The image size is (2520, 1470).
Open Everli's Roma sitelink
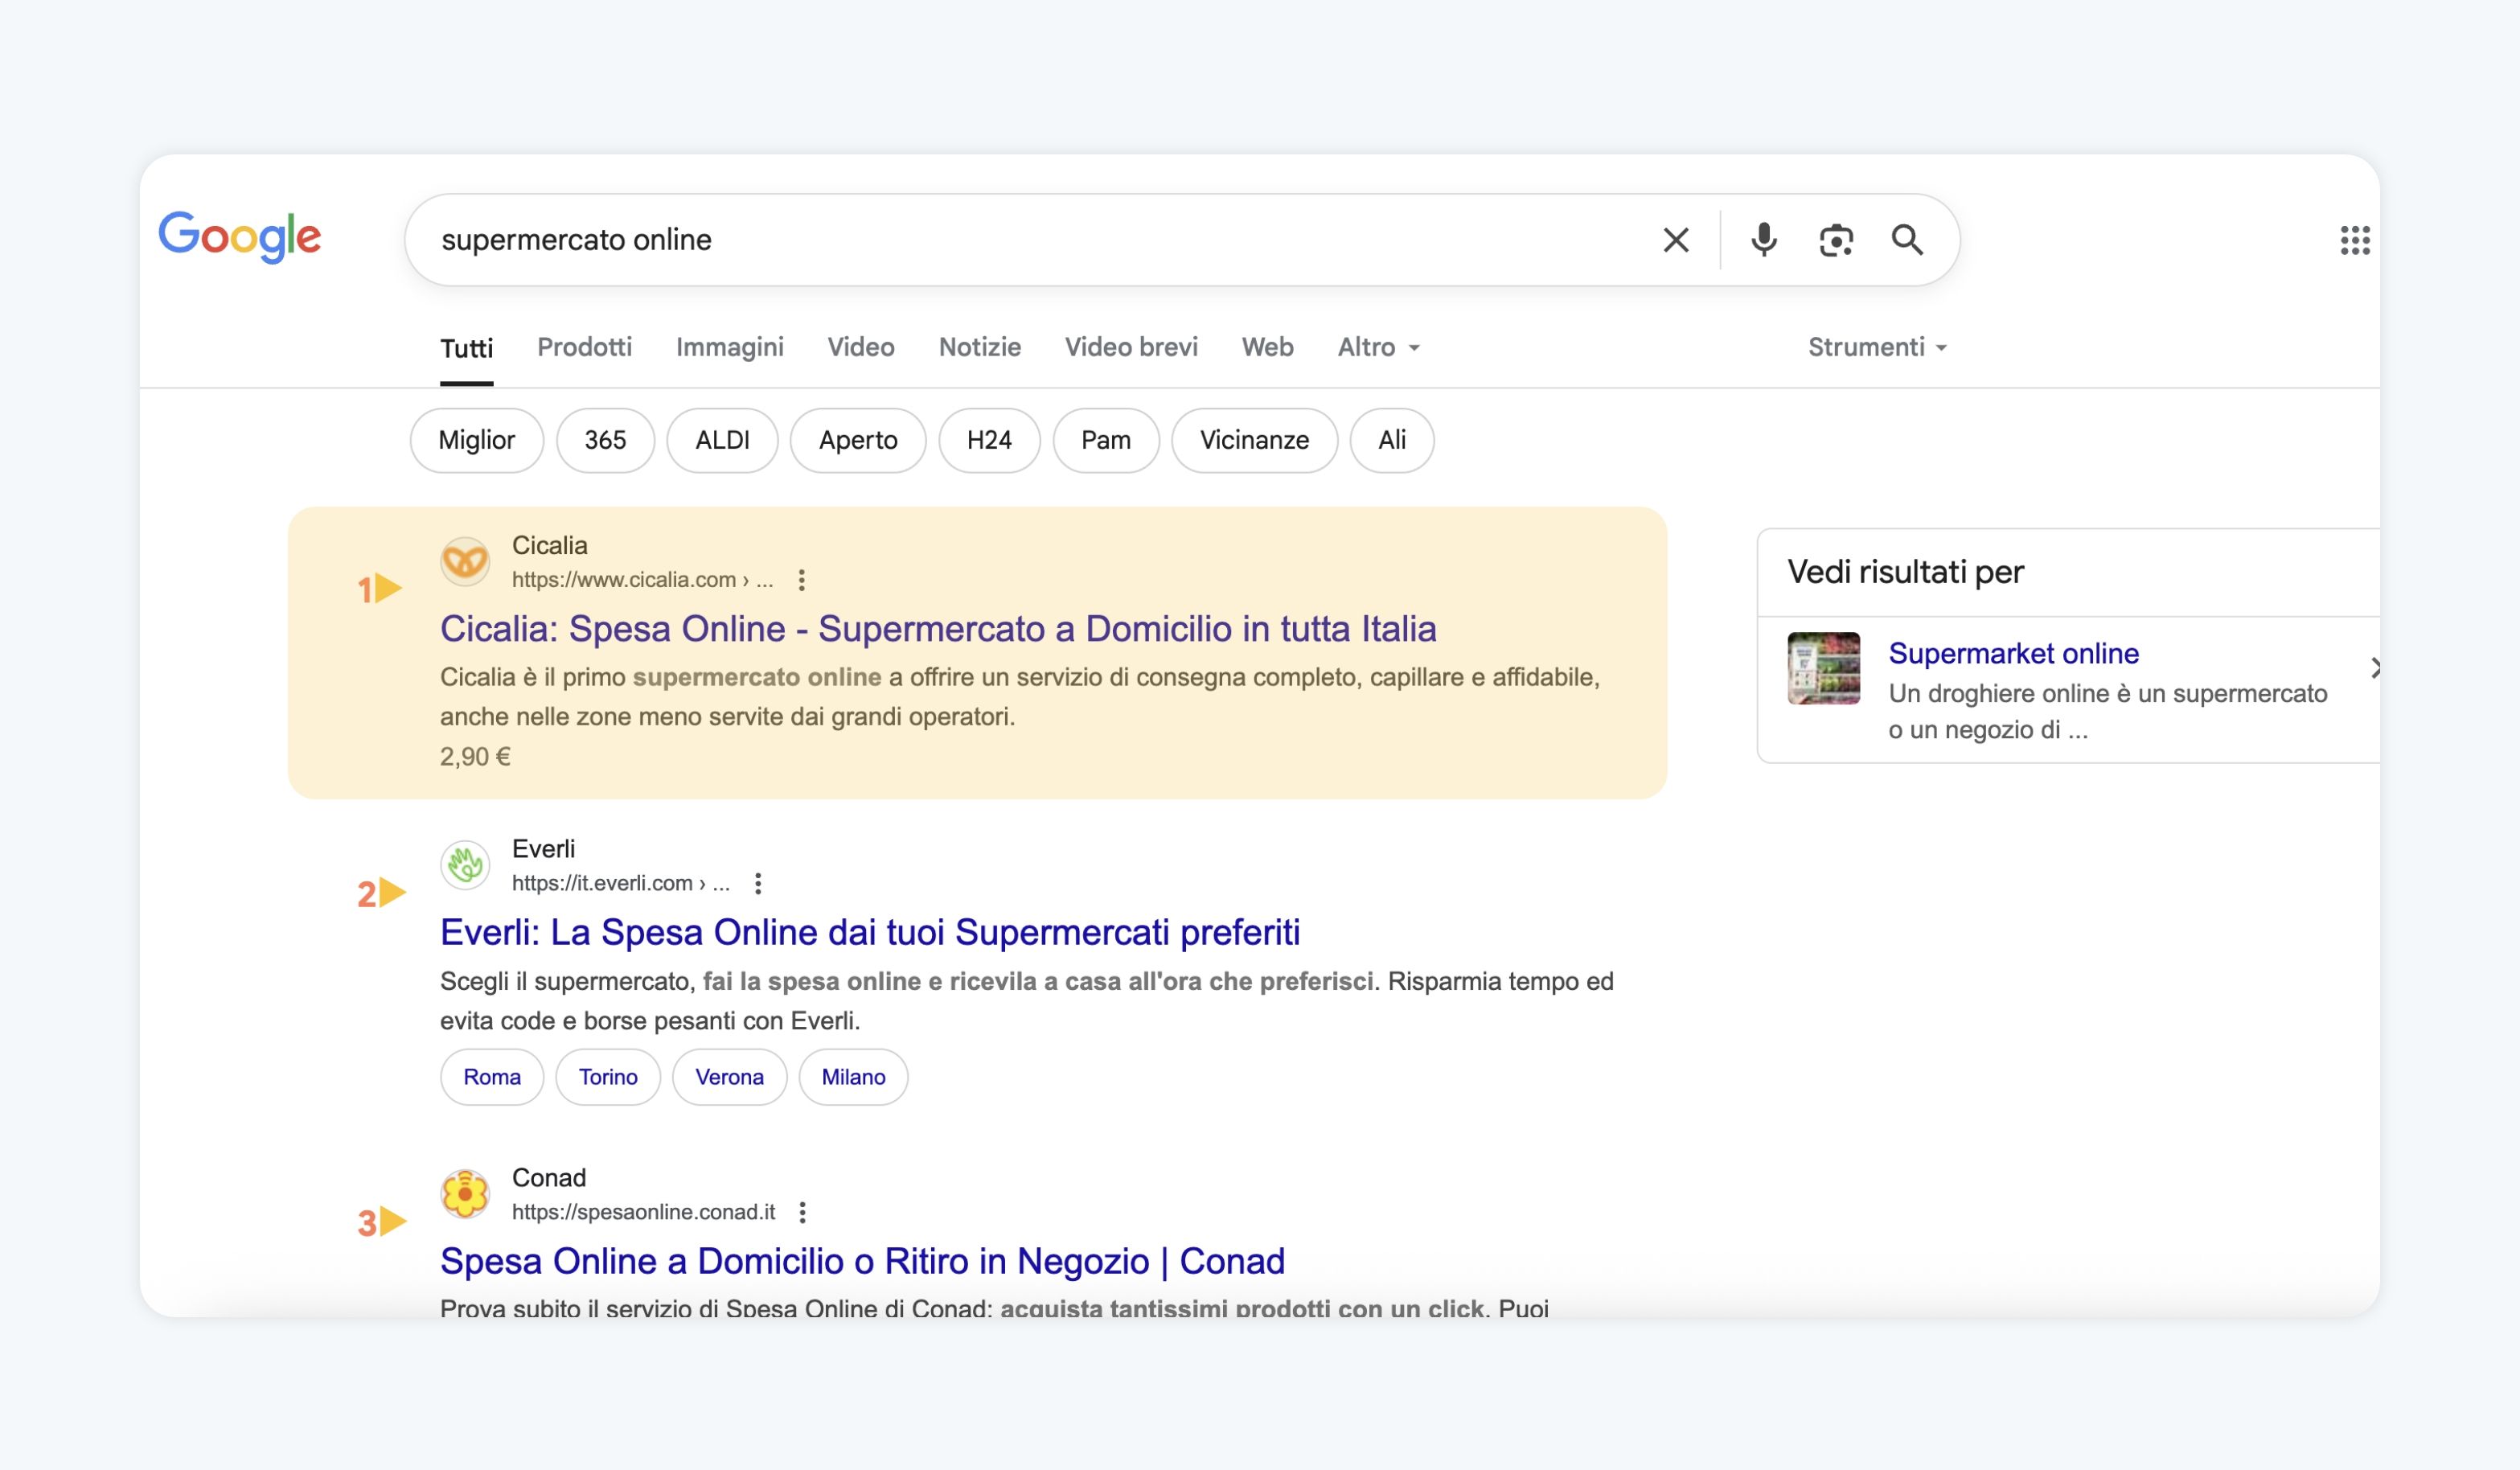click(x=492, y=1077)
